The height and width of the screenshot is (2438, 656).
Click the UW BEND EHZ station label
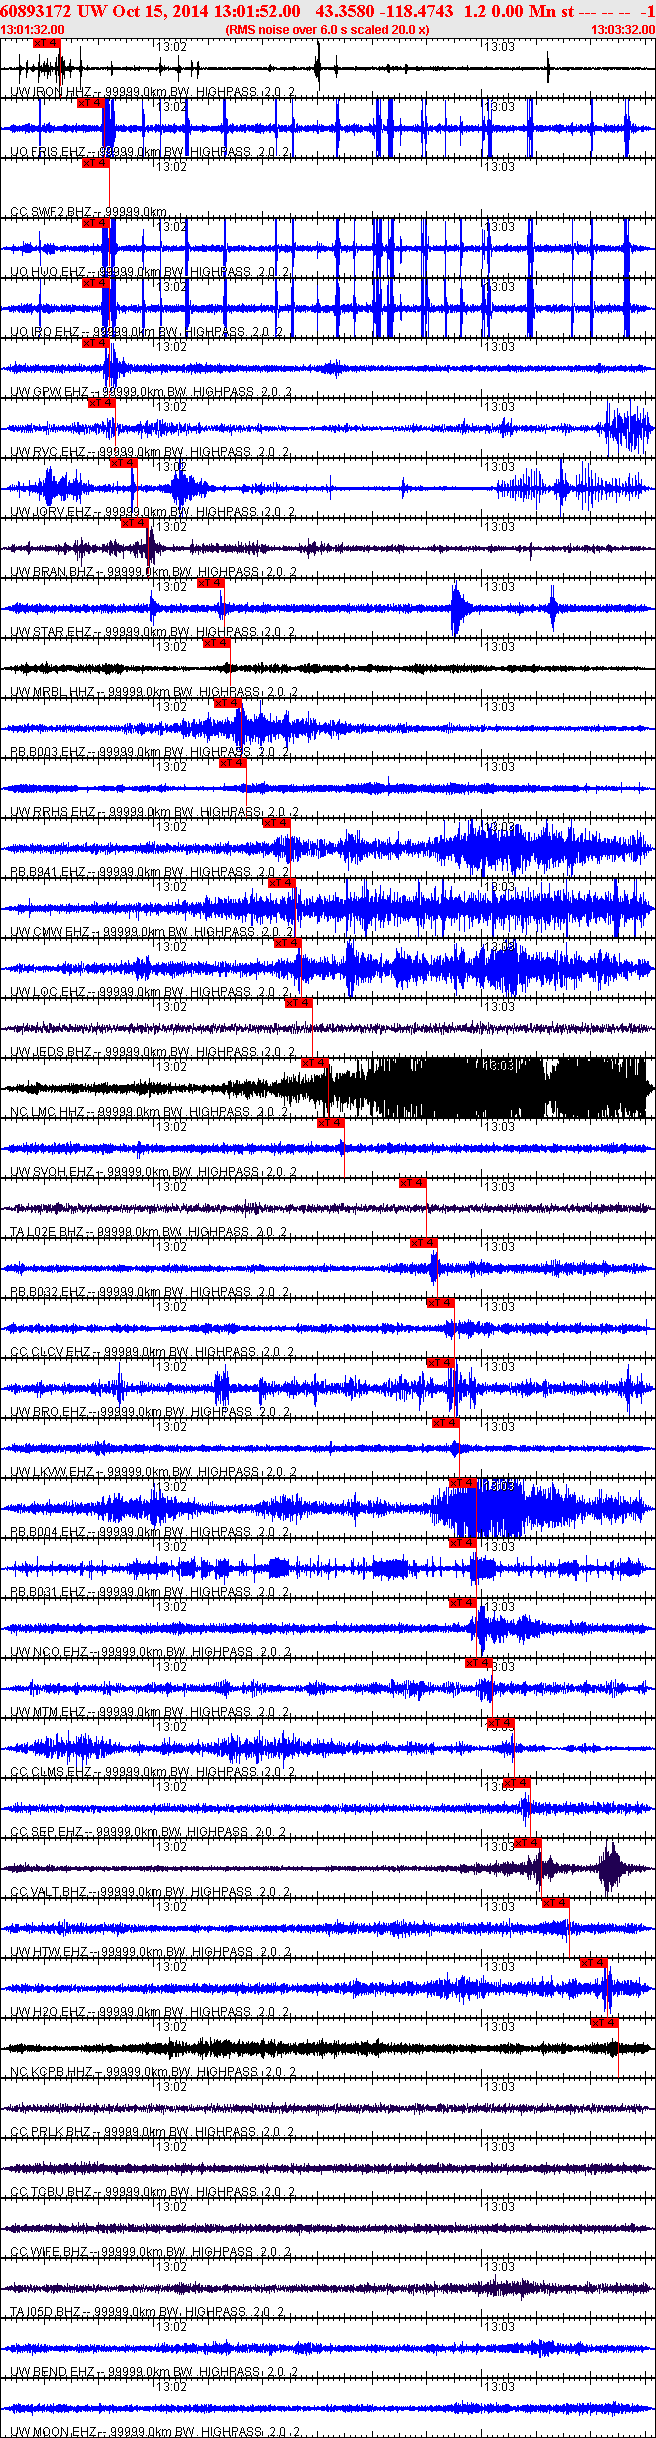[x=52, y=2372]
